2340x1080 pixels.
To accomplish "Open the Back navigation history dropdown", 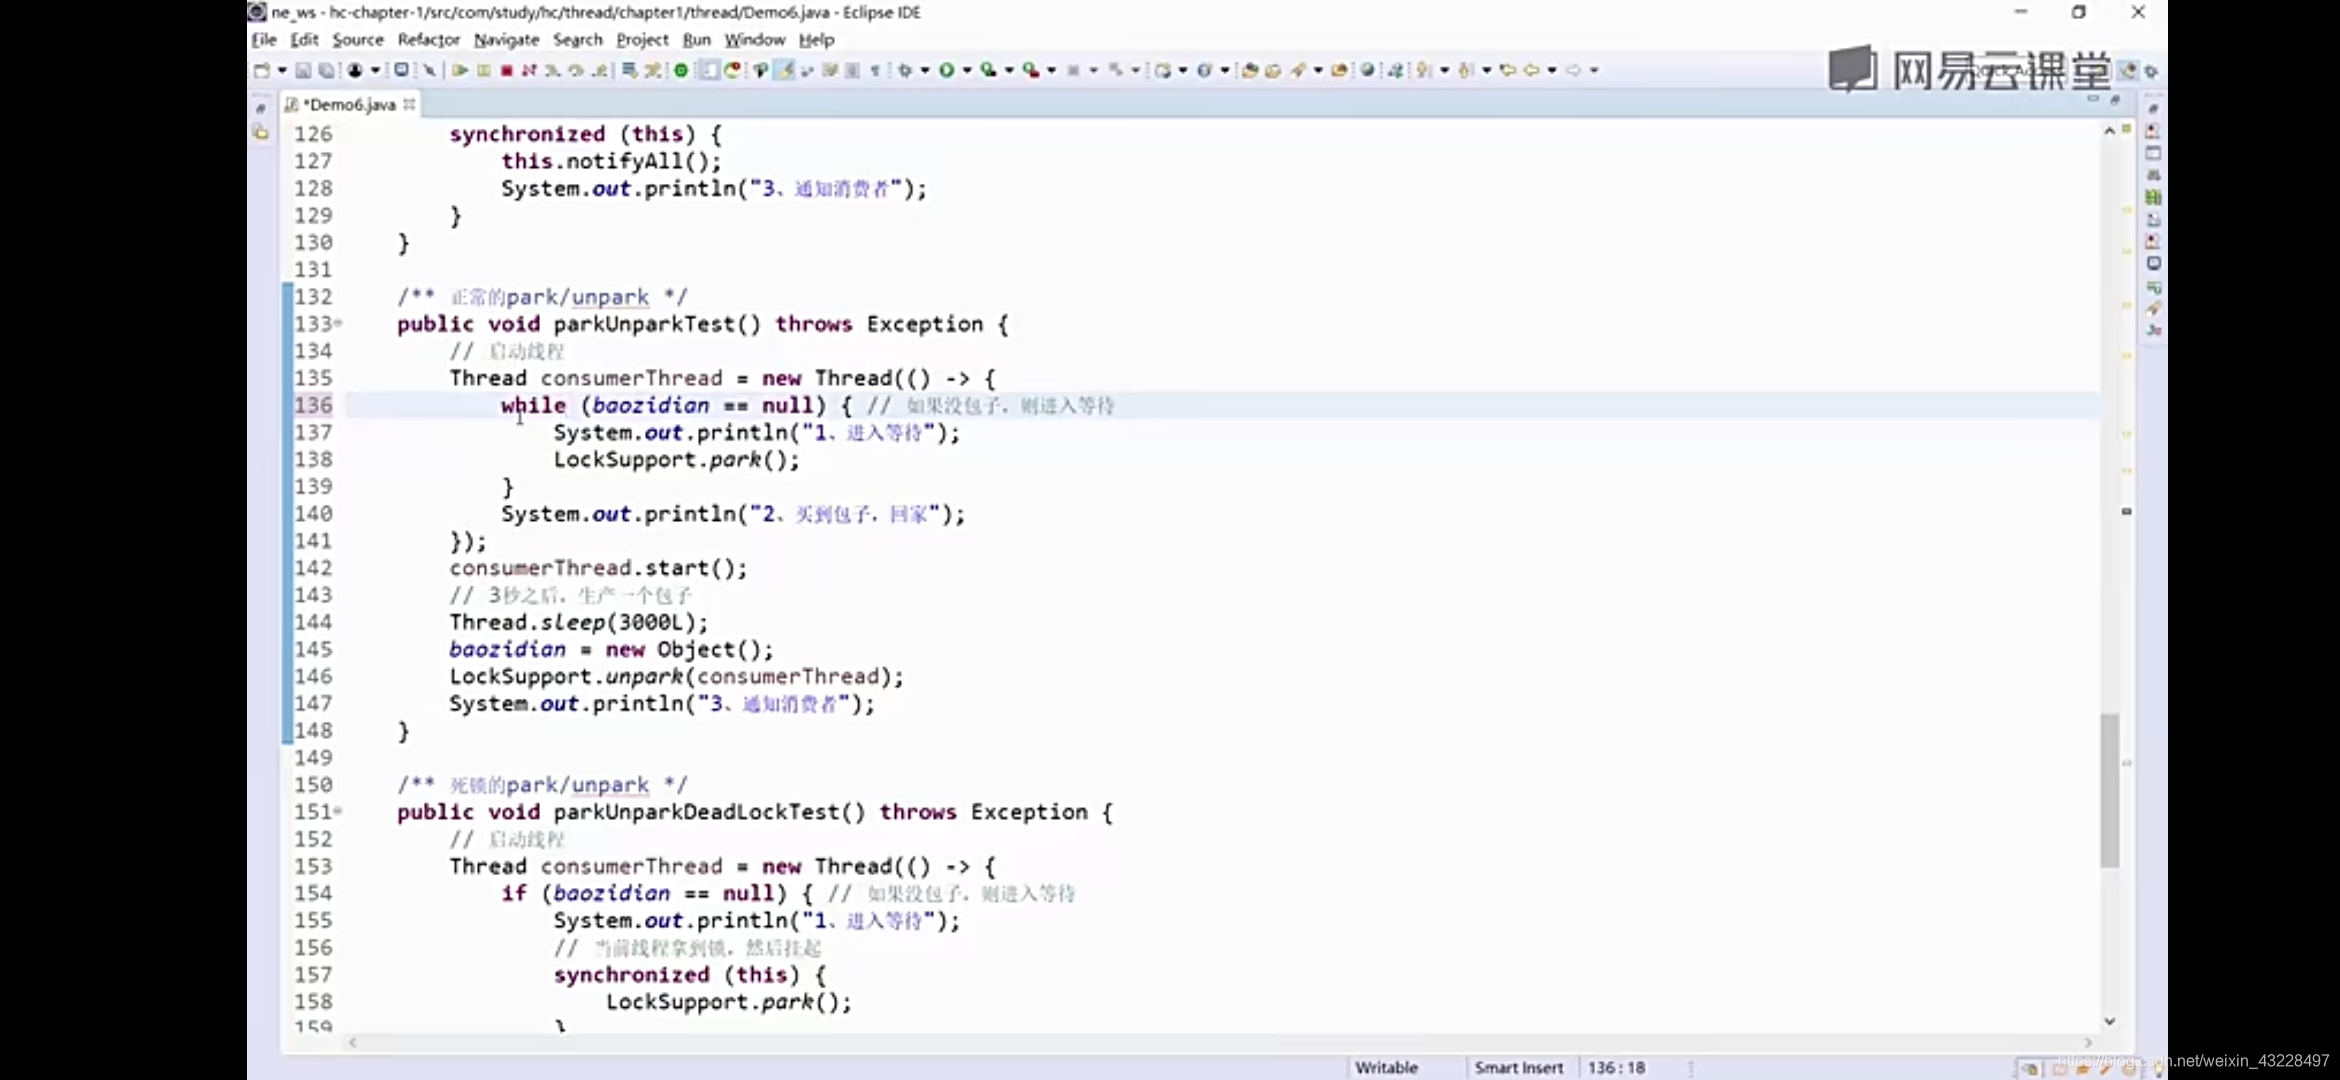I will (1552, 70).
